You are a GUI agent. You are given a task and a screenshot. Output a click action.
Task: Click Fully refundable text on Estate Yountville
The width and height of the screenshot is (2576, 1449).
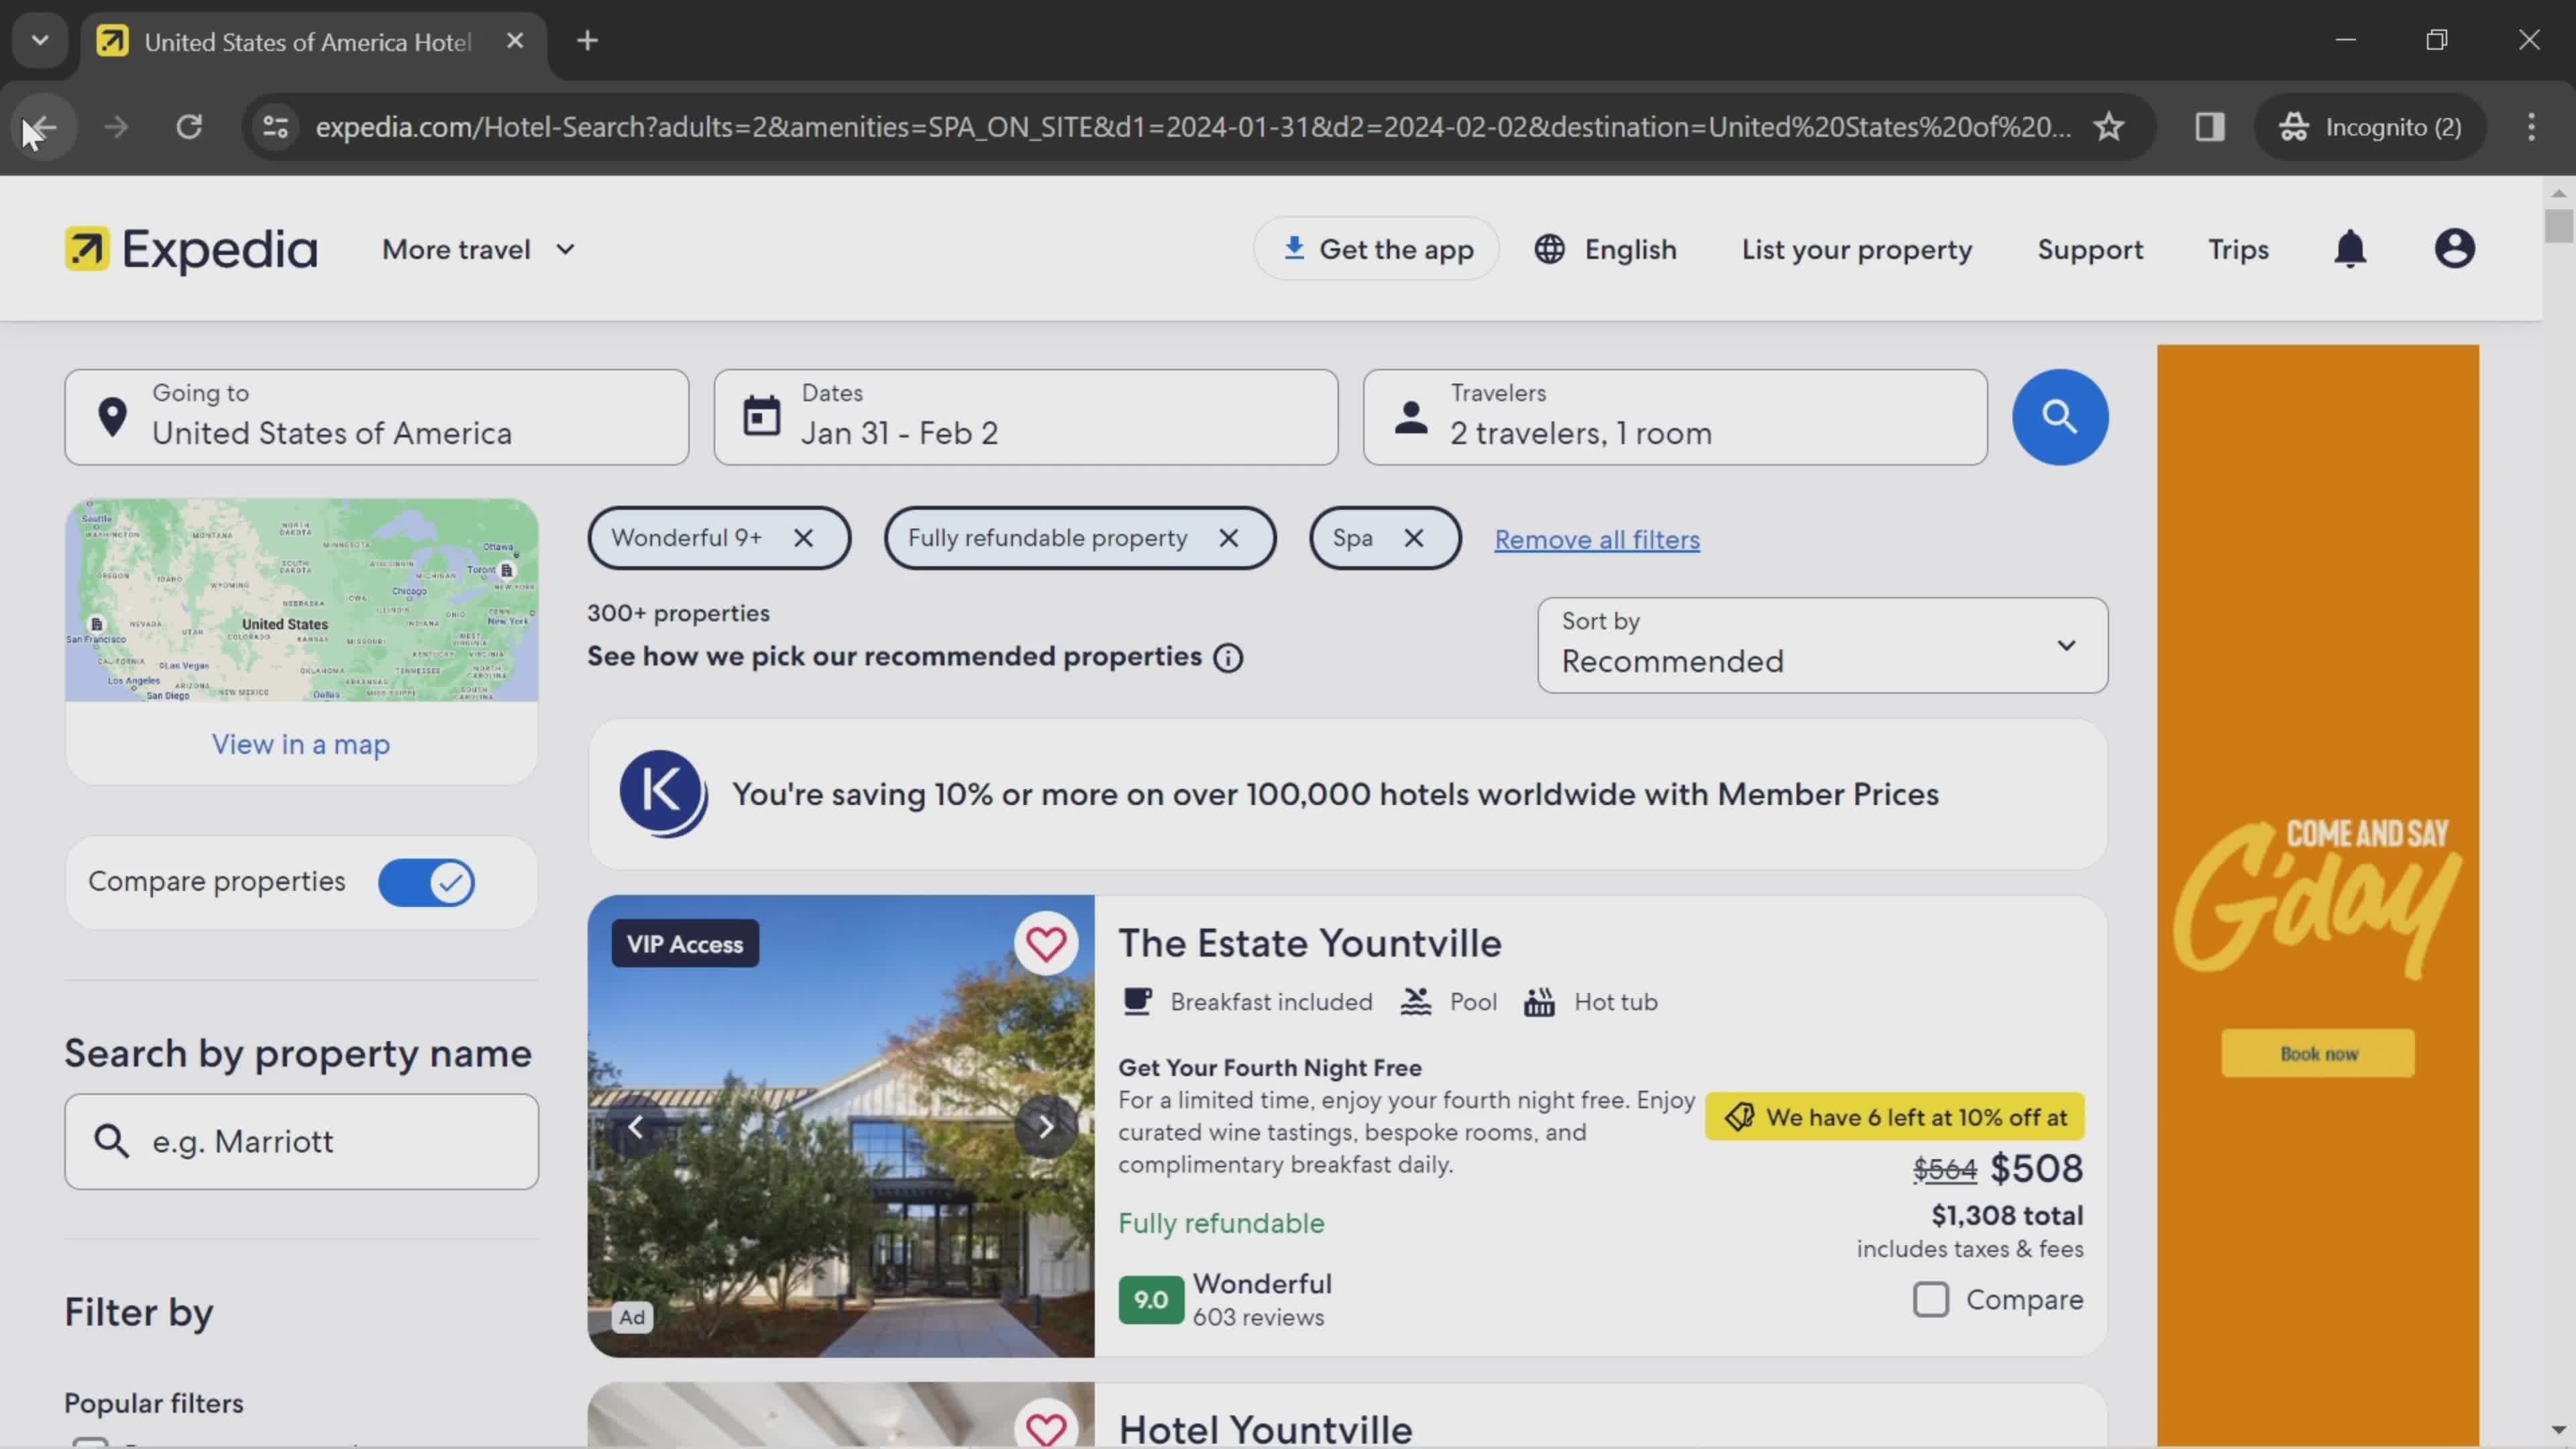point(1221,1223)
